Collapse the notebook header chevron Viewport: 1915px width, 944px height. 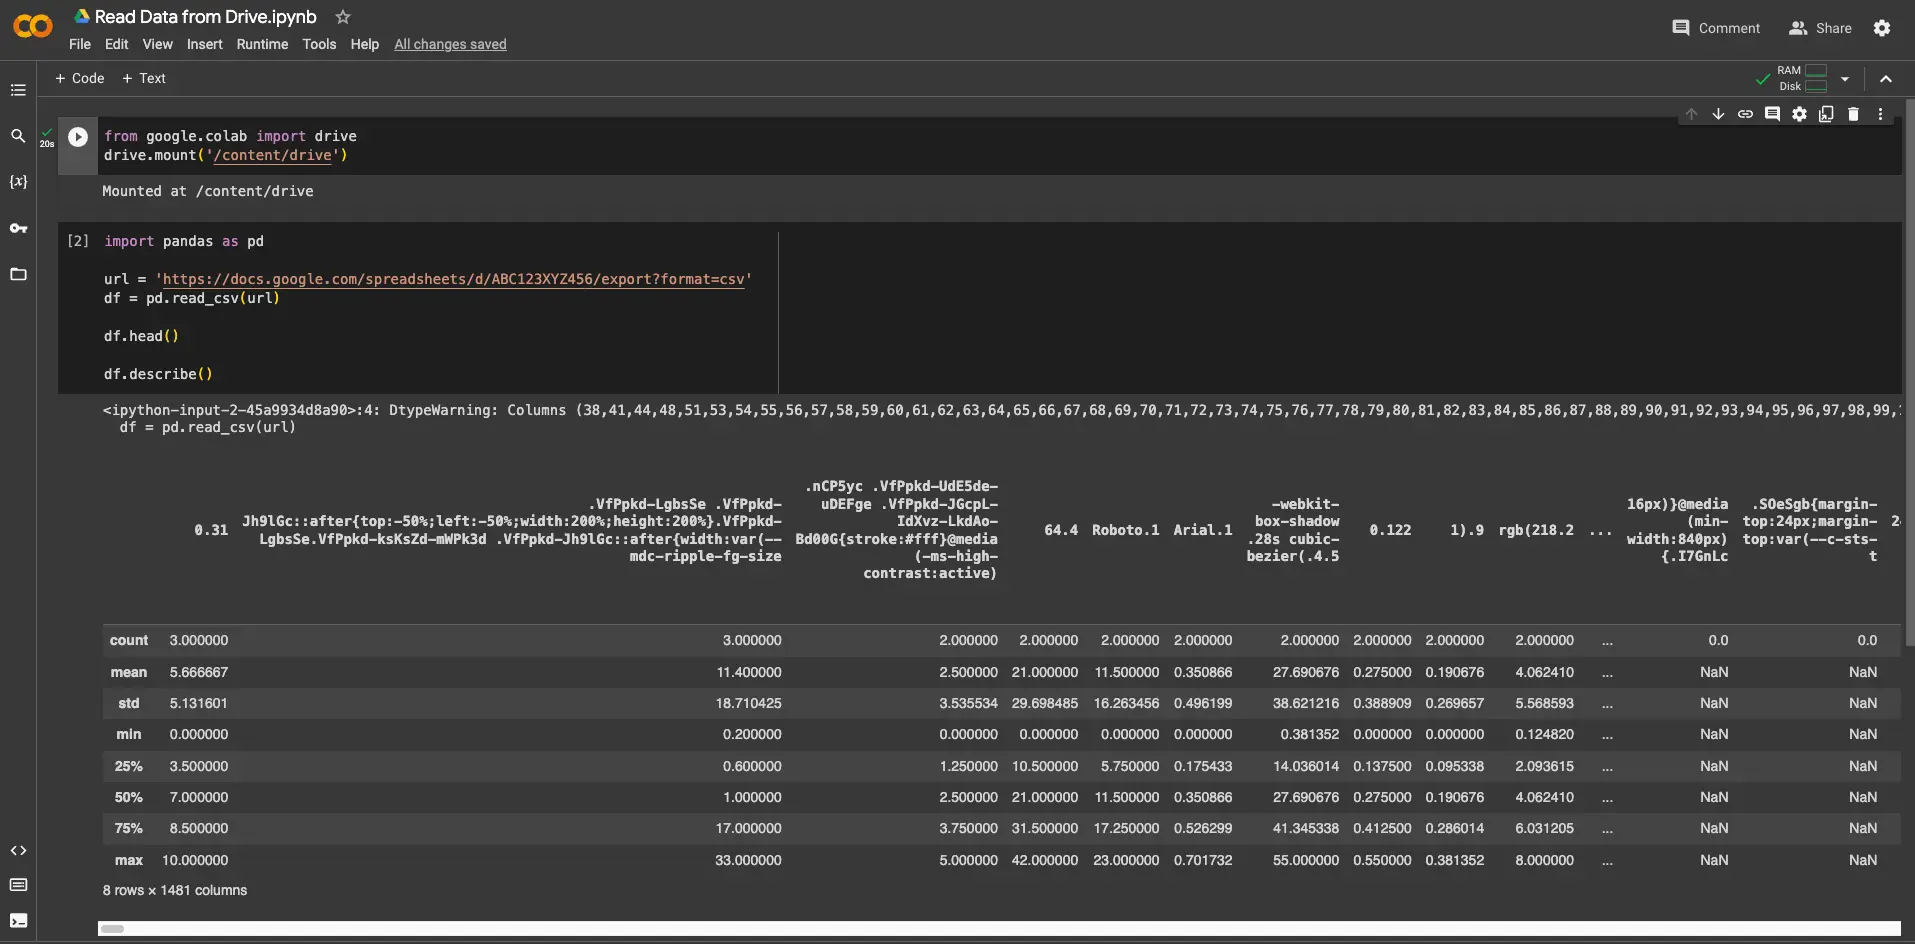(x=1886, y=78)
